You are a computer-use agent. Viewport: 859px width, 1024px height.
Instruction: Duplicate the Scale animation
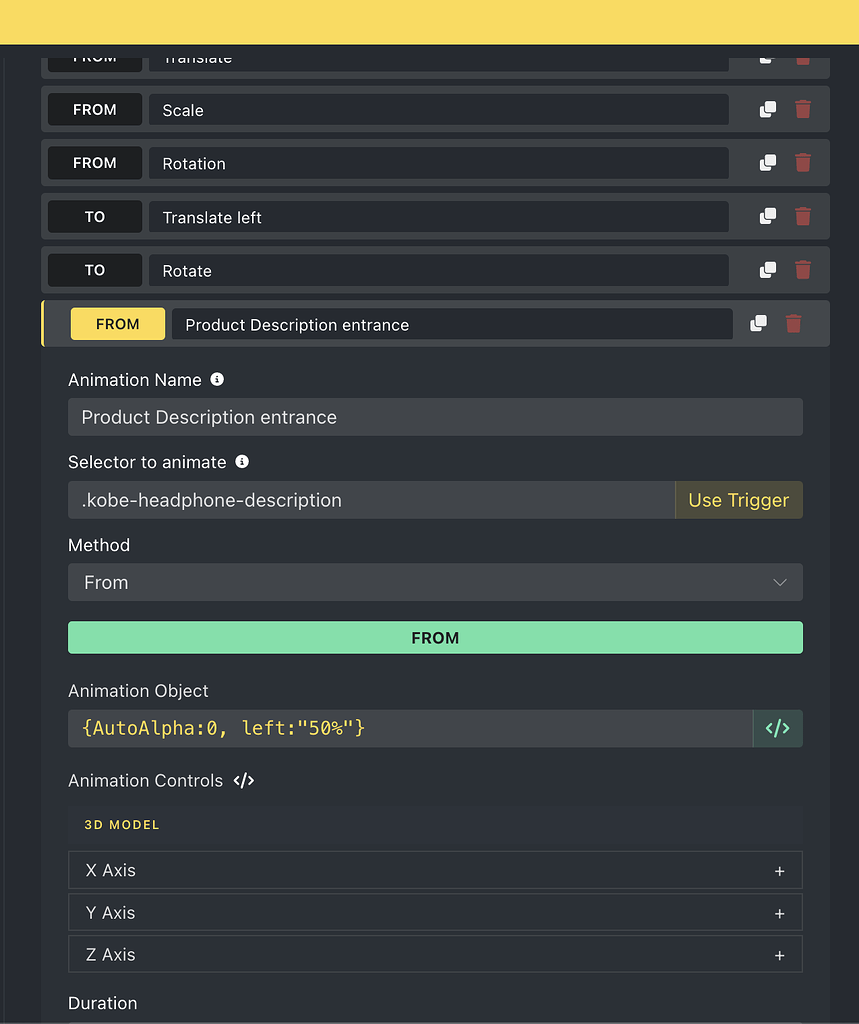767,109
